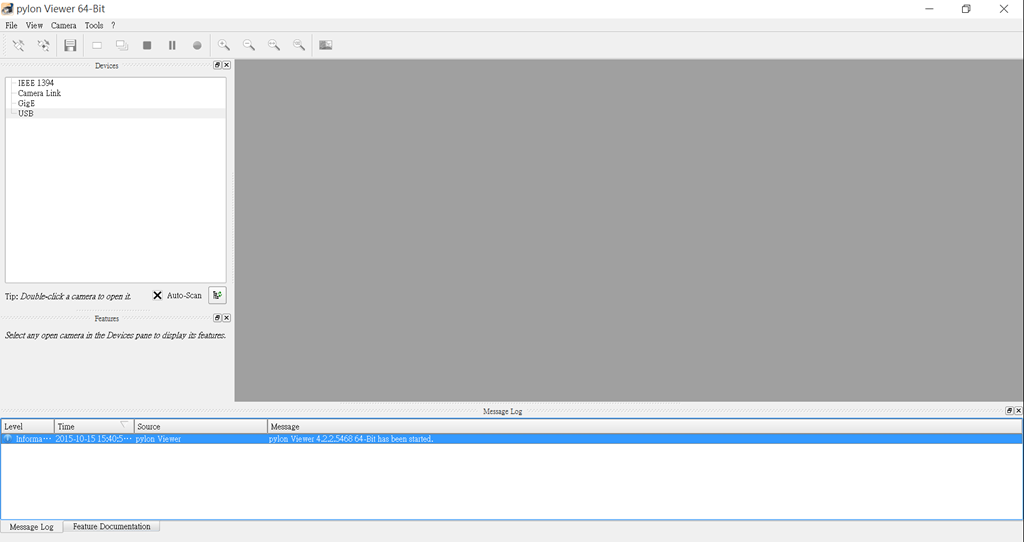Click the log timestamp 2015-10-15 cell

[x=93, y=439]
